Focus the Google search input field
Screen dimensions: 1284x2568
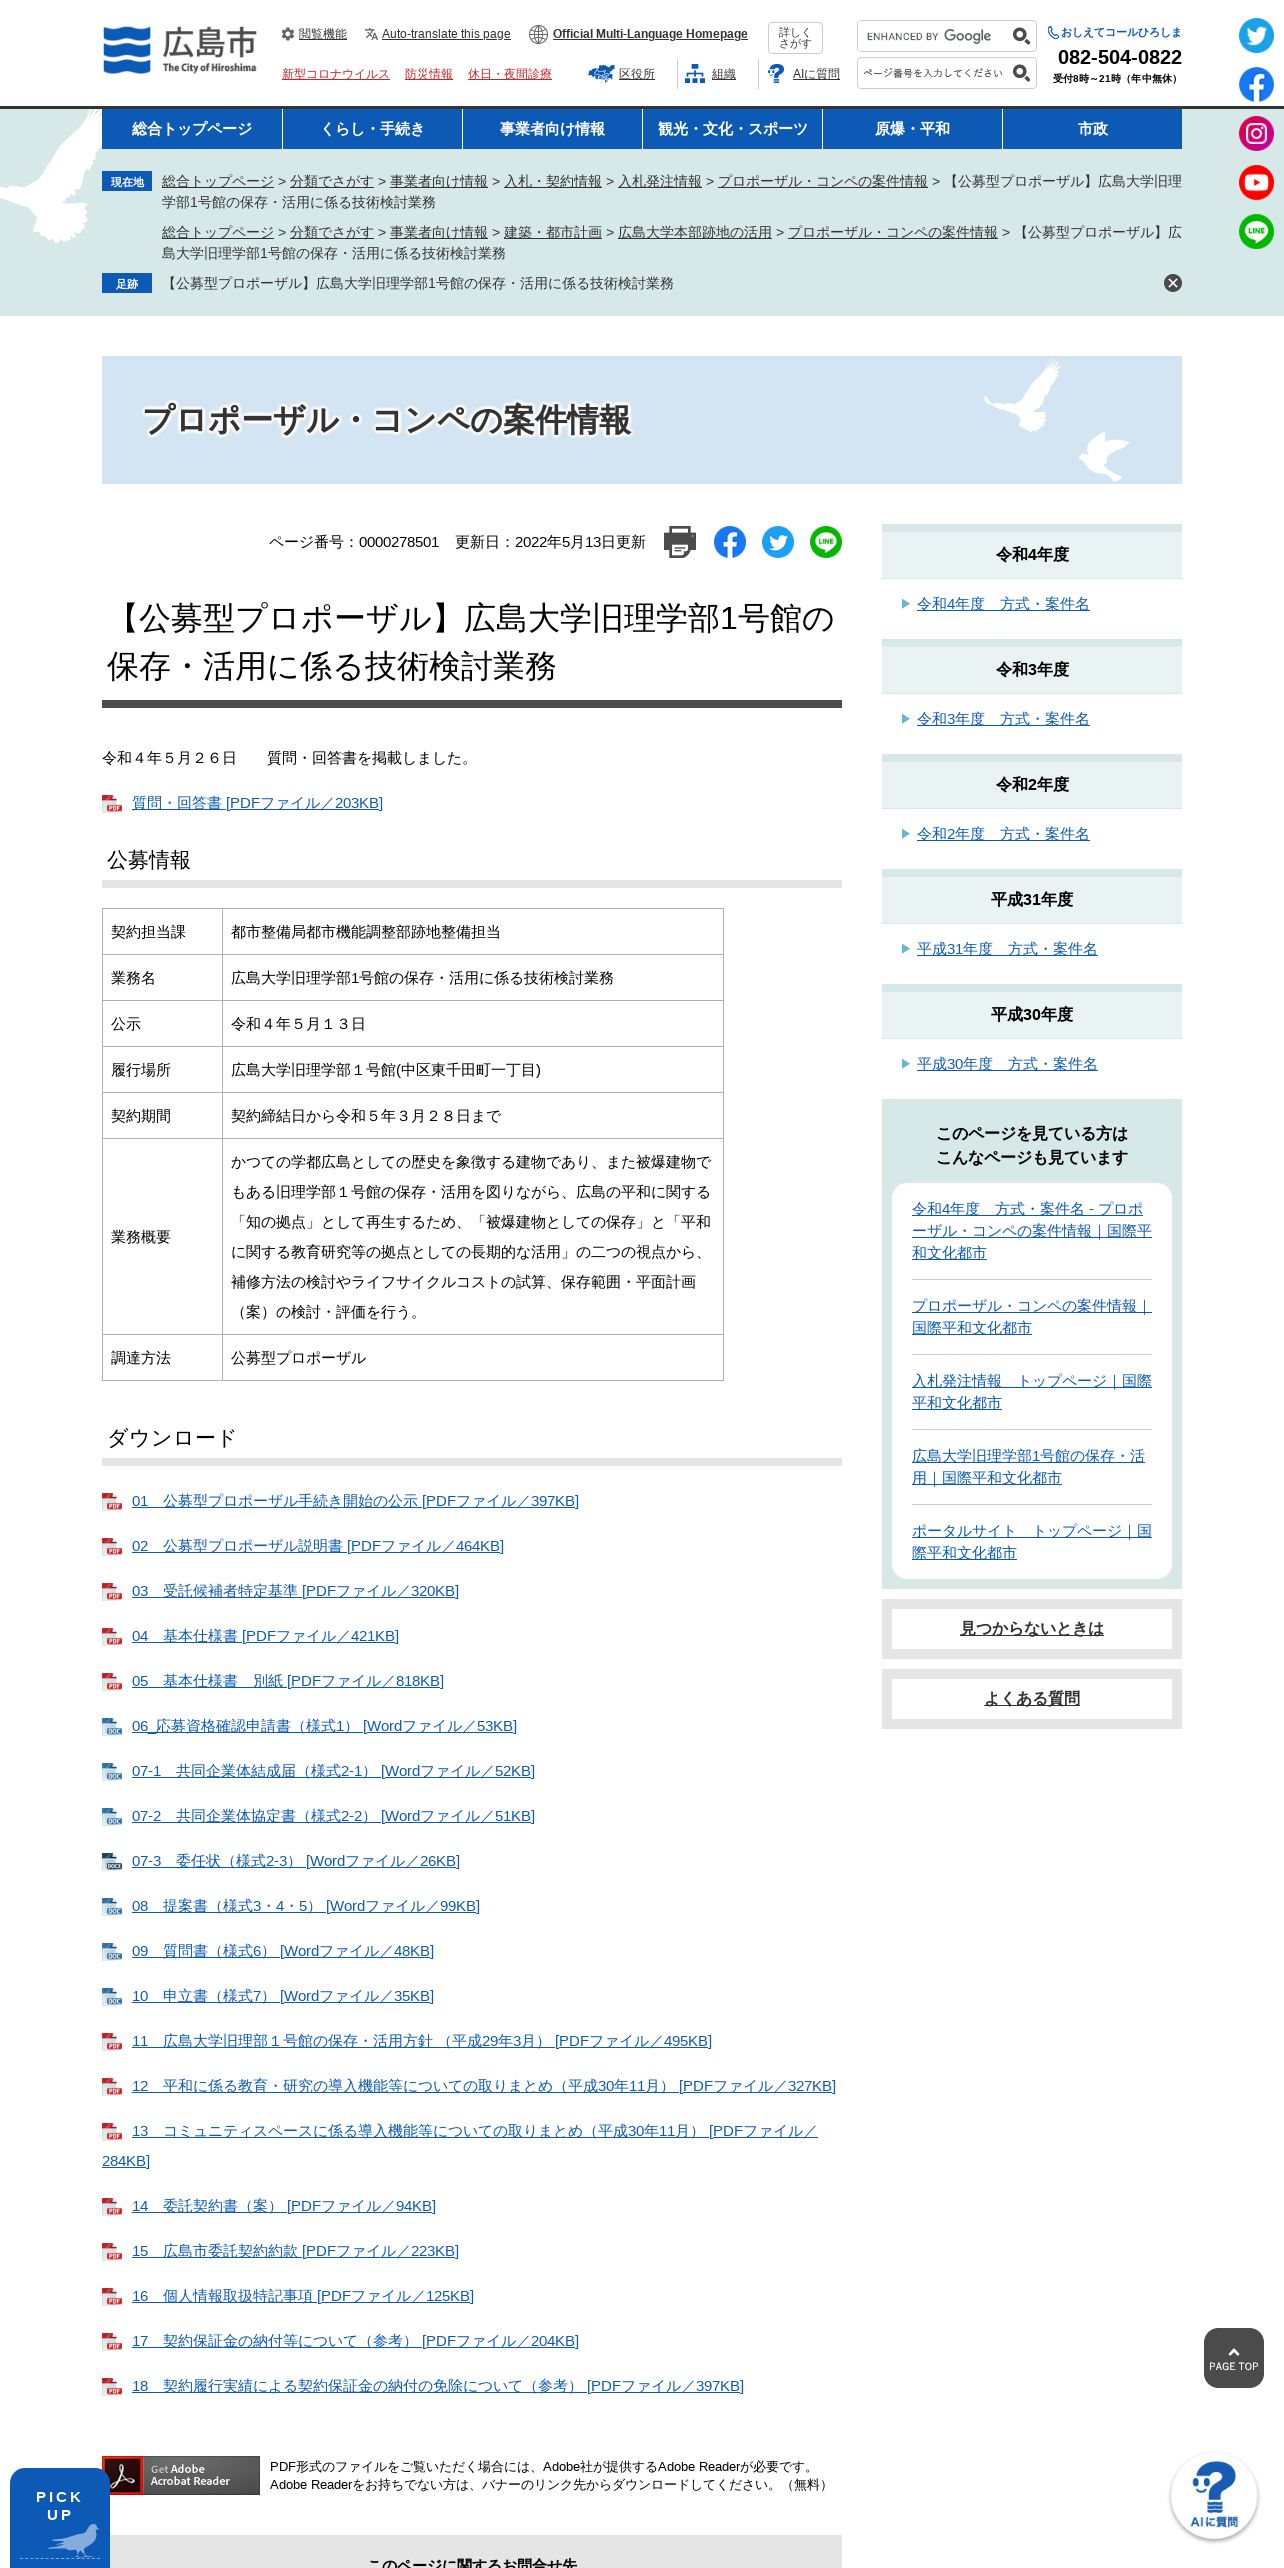tap(934, 36)
